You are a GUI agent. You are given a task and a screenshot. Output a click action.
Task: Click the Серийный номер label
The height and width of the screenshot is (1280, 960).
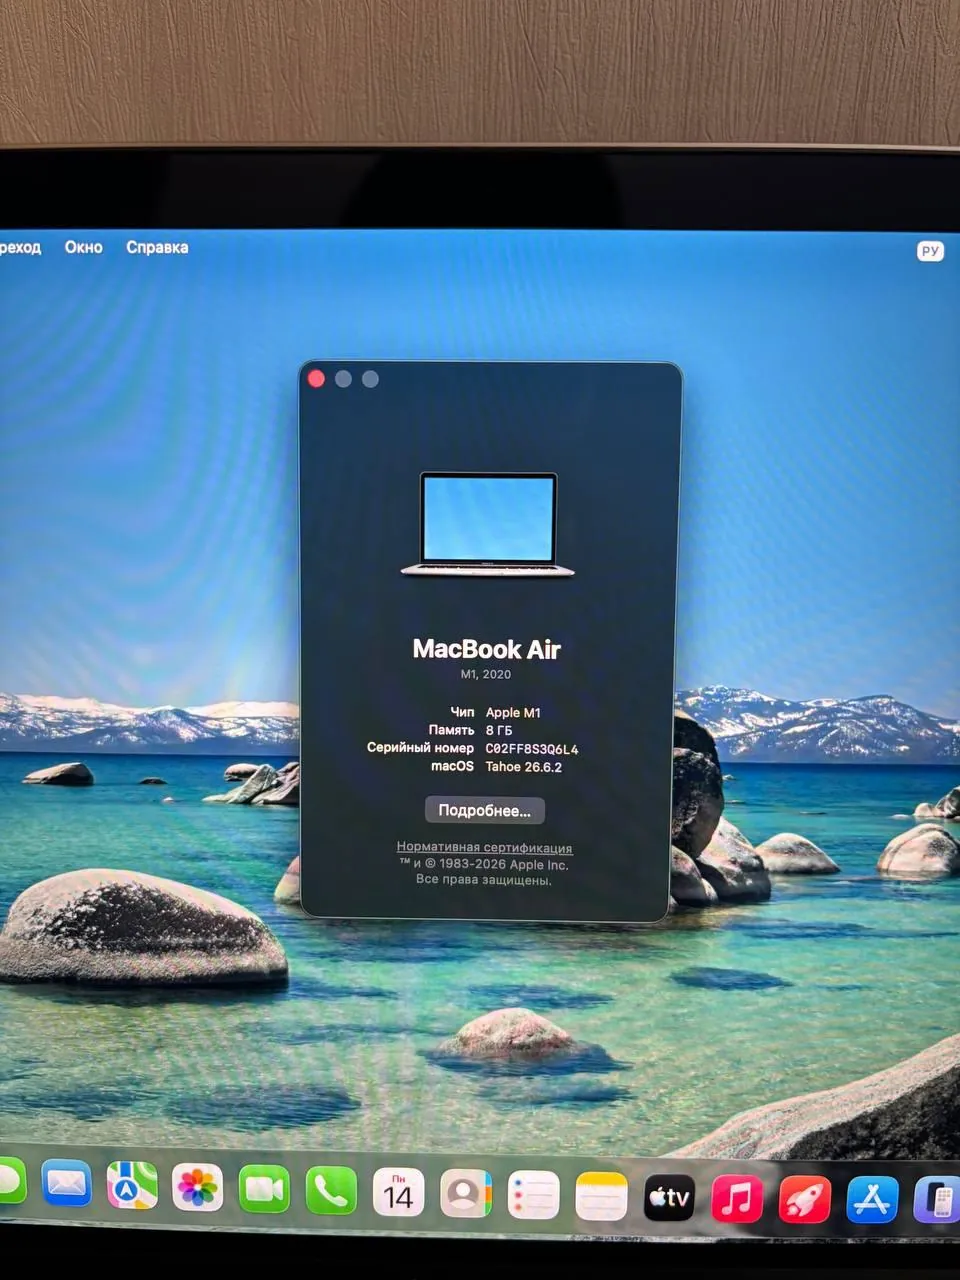(420, 748)
